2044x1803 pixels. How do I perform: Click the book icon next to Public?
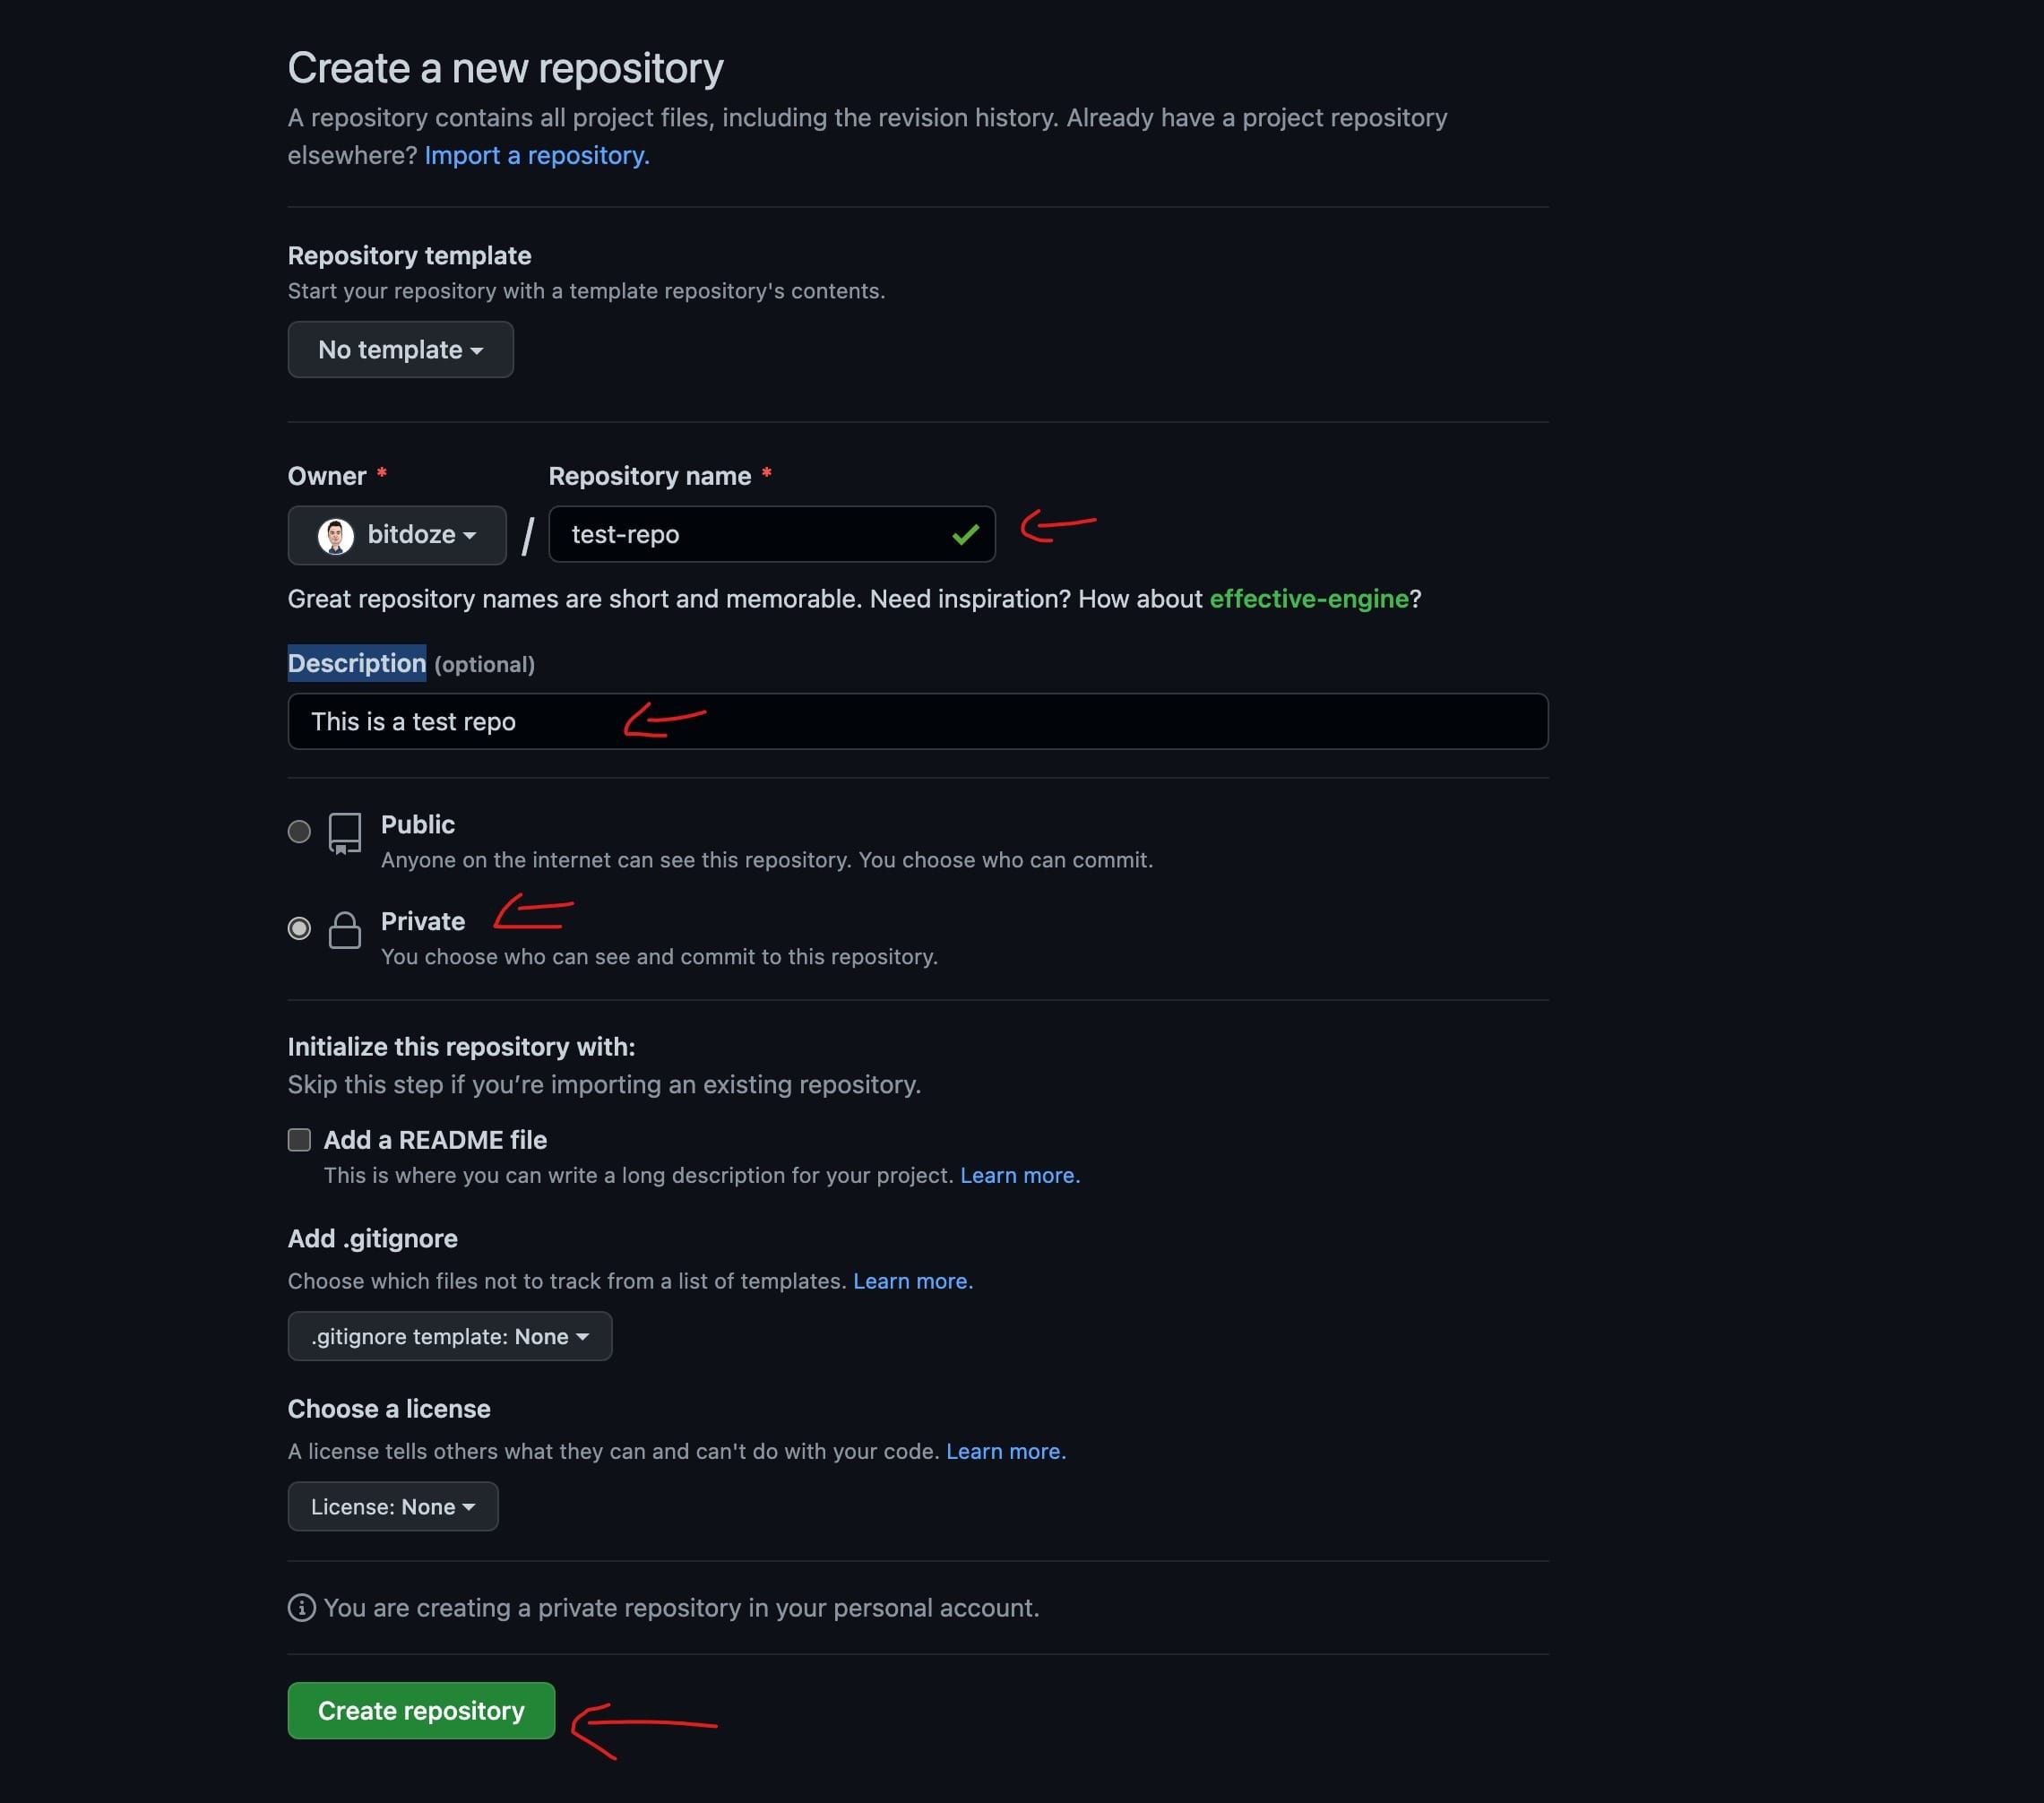[x=344, y=833]
